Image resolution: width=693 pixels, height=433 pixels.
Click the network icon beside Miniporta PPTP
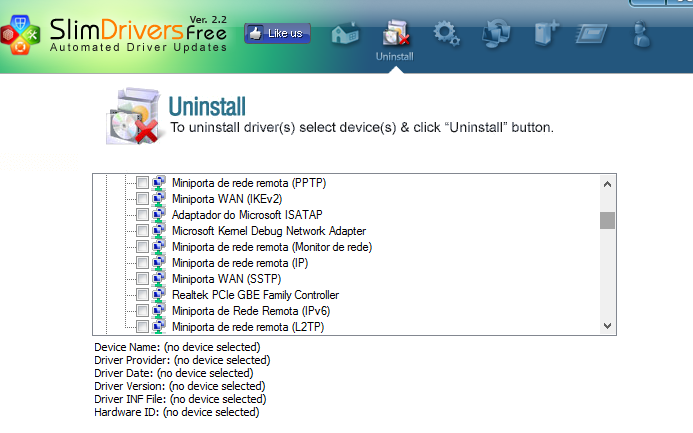159,182
